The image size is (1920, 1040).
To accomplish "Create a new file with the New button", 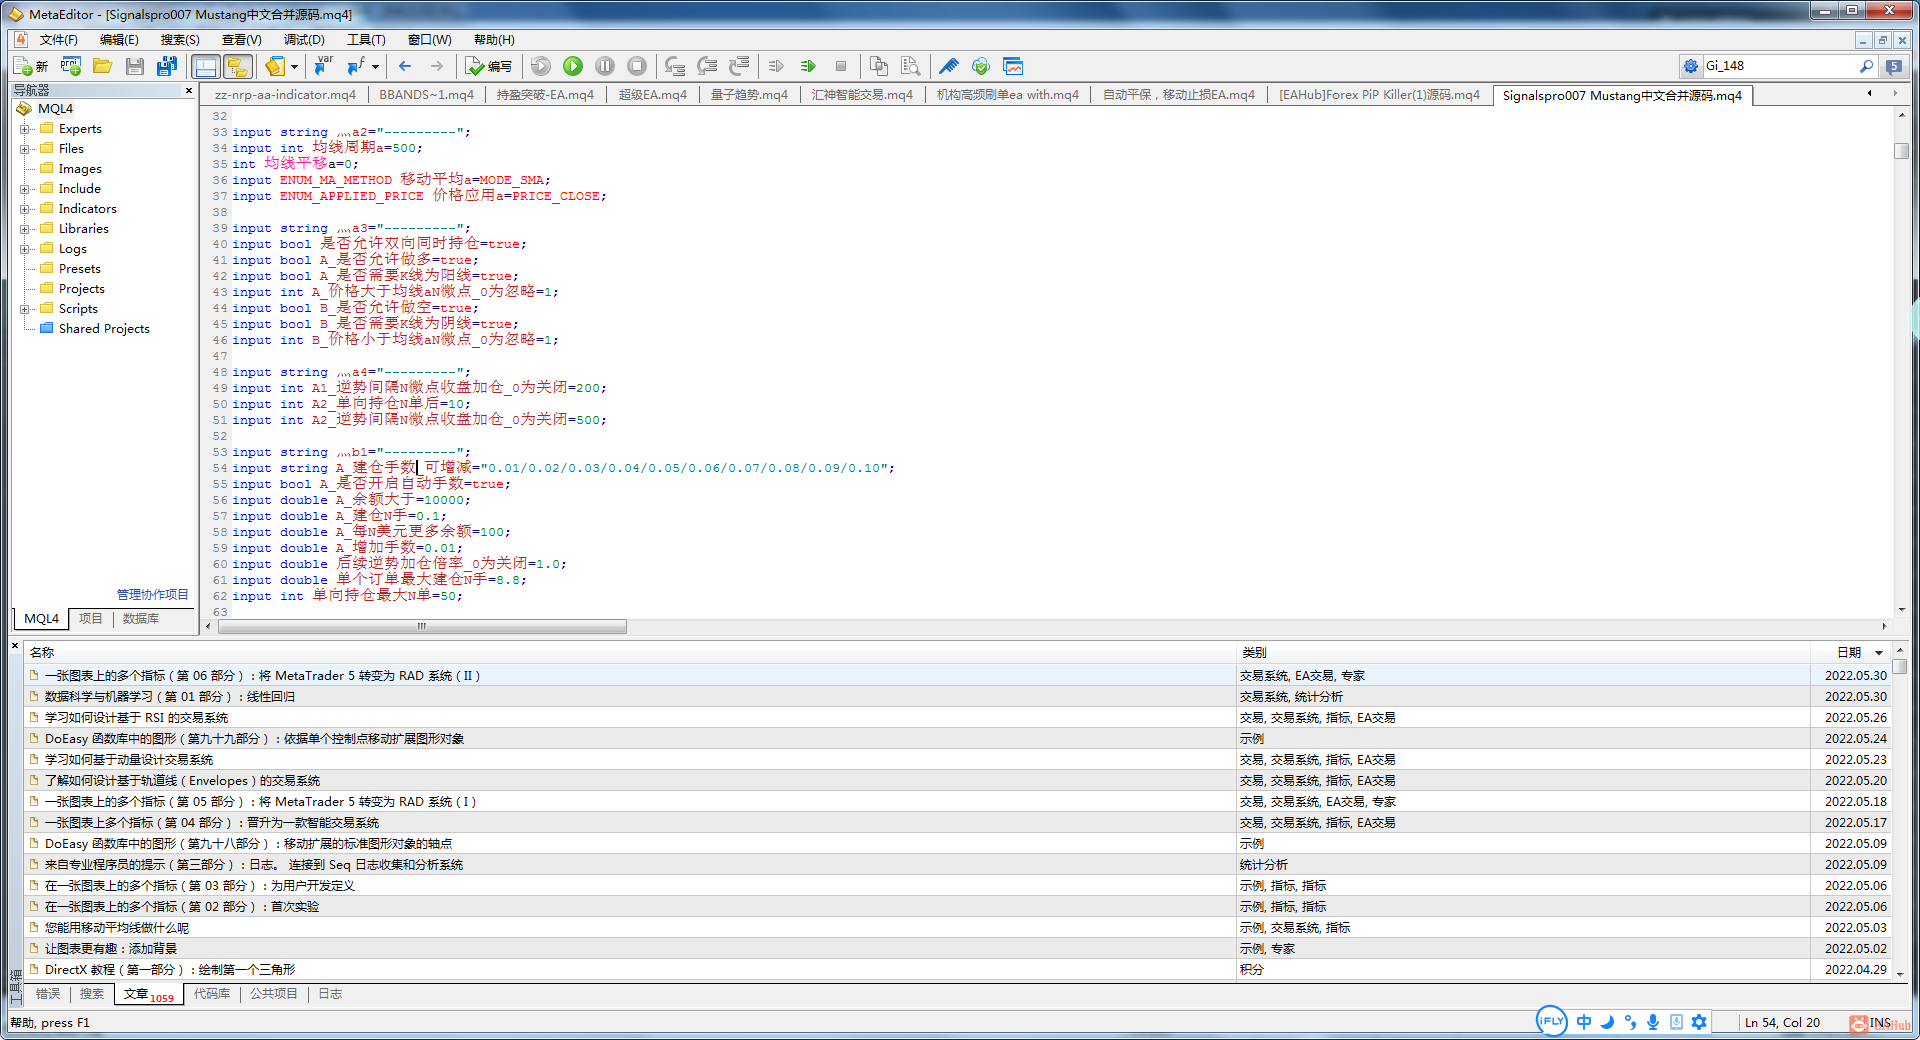I will tap(30, 66).
